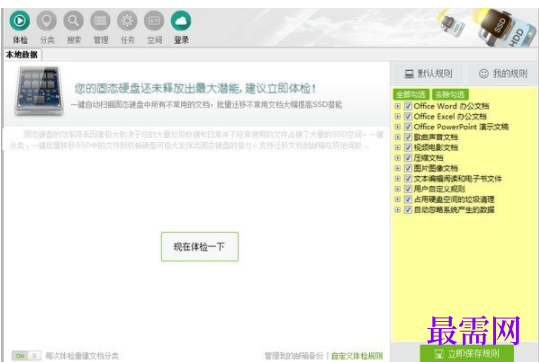Expand the Office PowerPoint 演示文稿 node
Screen dimensions: 539x362
pyautogui.click(x=398, y=127)
